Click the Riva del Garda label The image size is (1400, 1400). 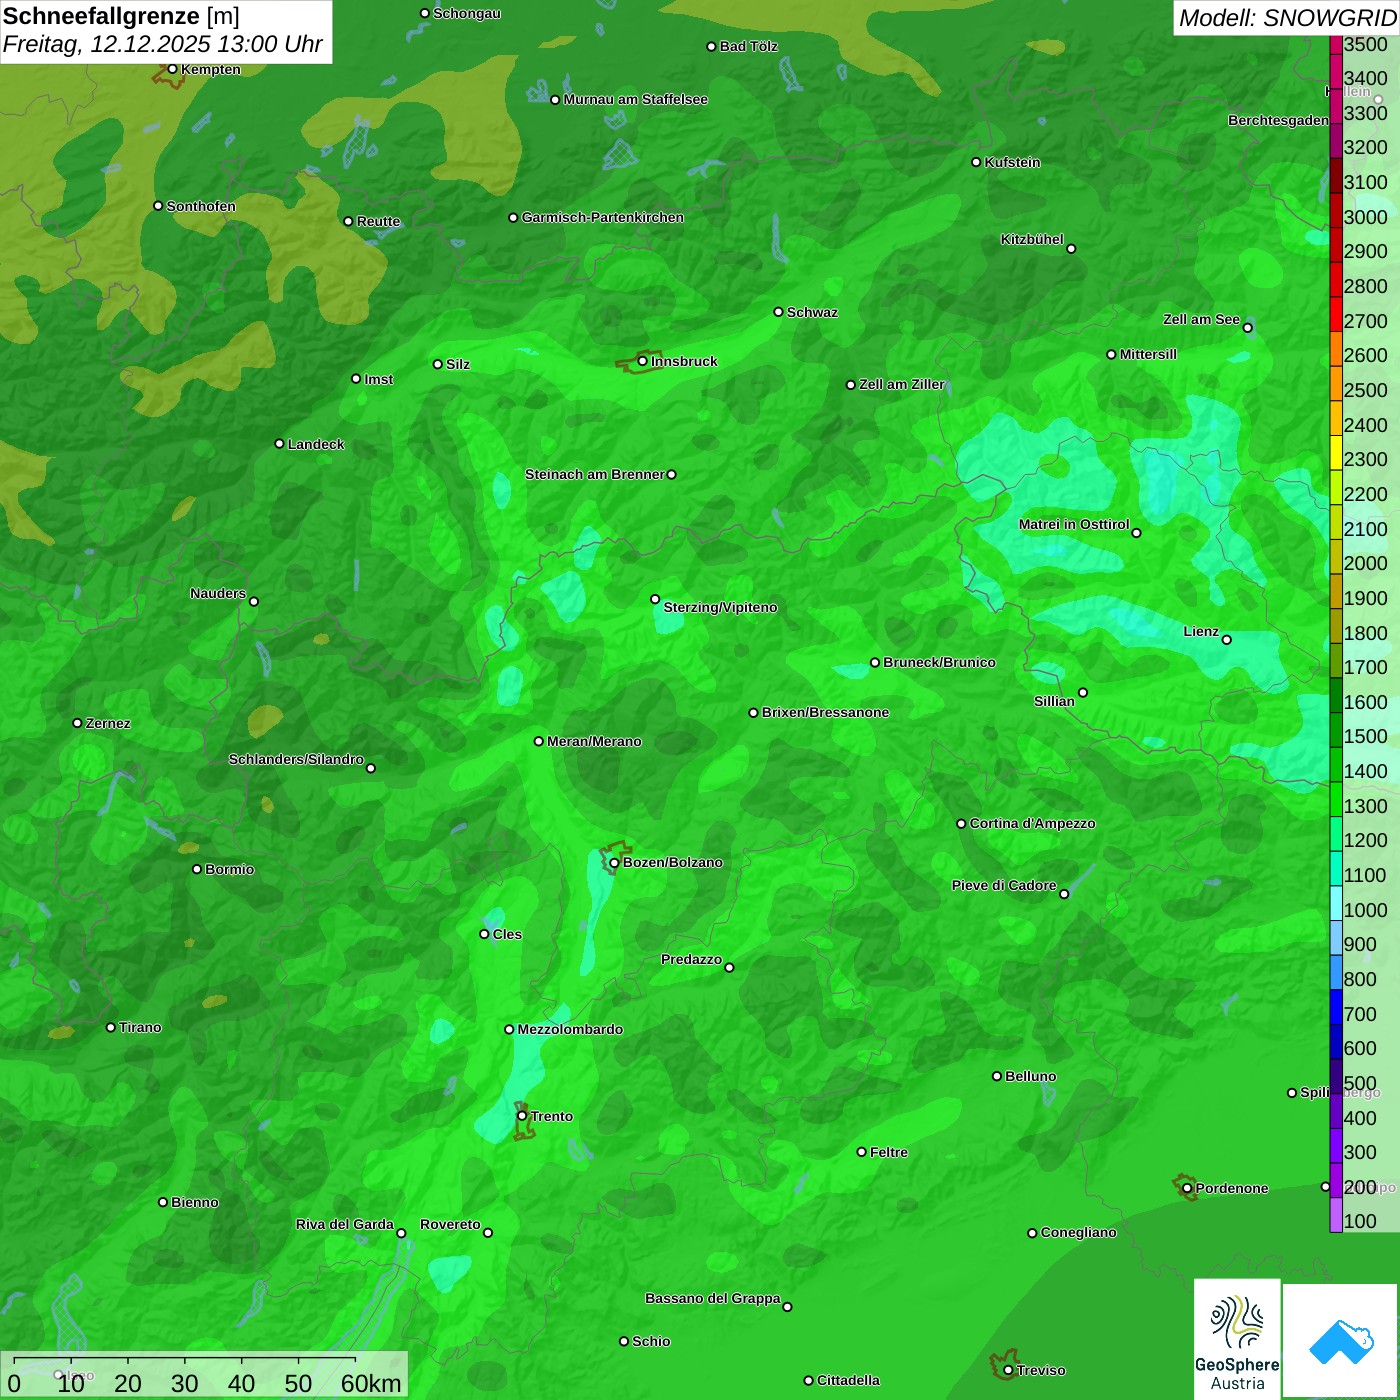345,1224
